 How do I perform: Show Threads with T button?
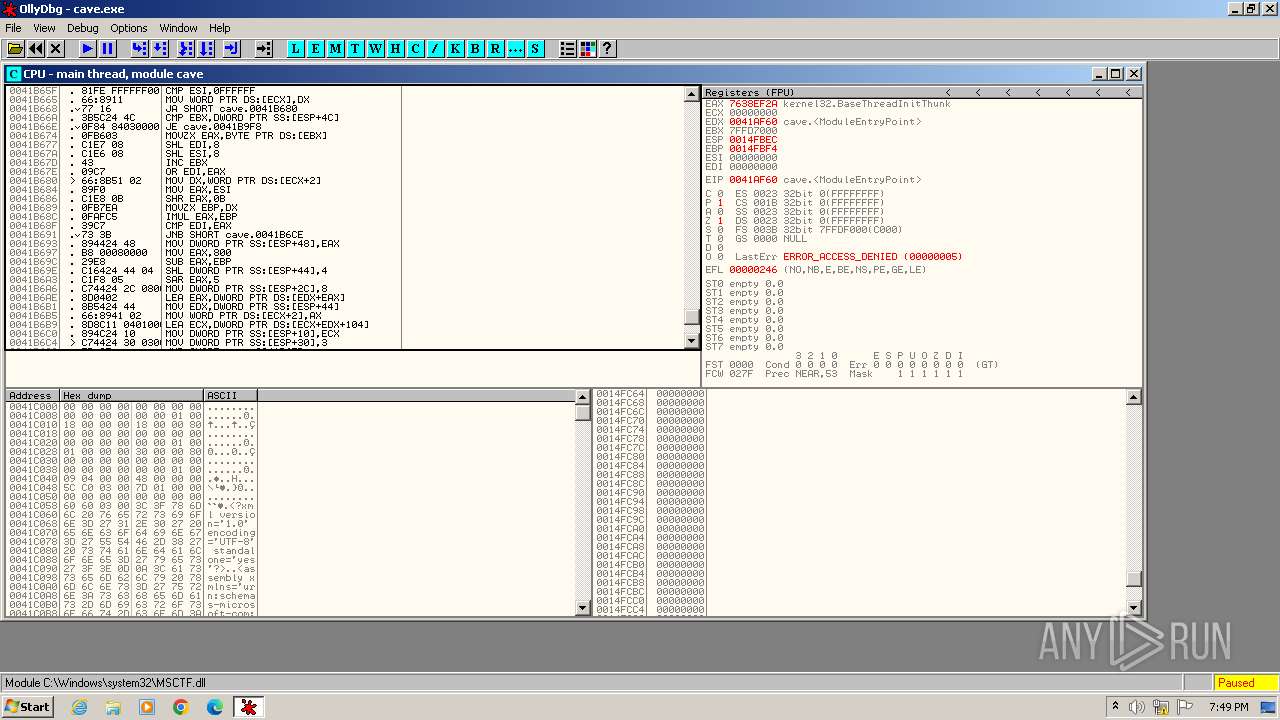coord(356,48)
